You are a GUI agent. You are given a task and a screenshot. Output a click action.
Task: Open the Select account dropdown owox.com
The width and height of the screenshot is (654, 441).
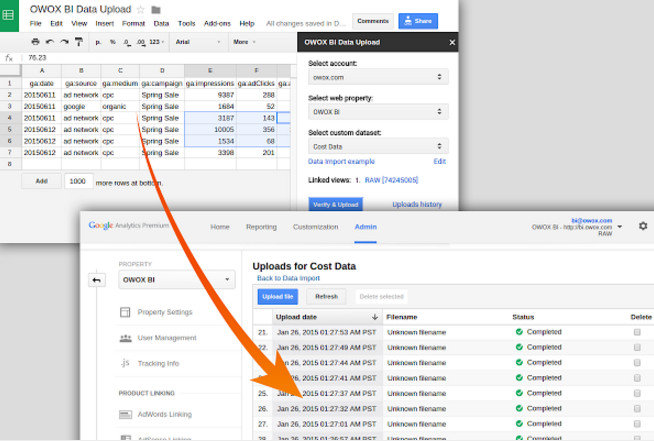(x=378, y=77)
